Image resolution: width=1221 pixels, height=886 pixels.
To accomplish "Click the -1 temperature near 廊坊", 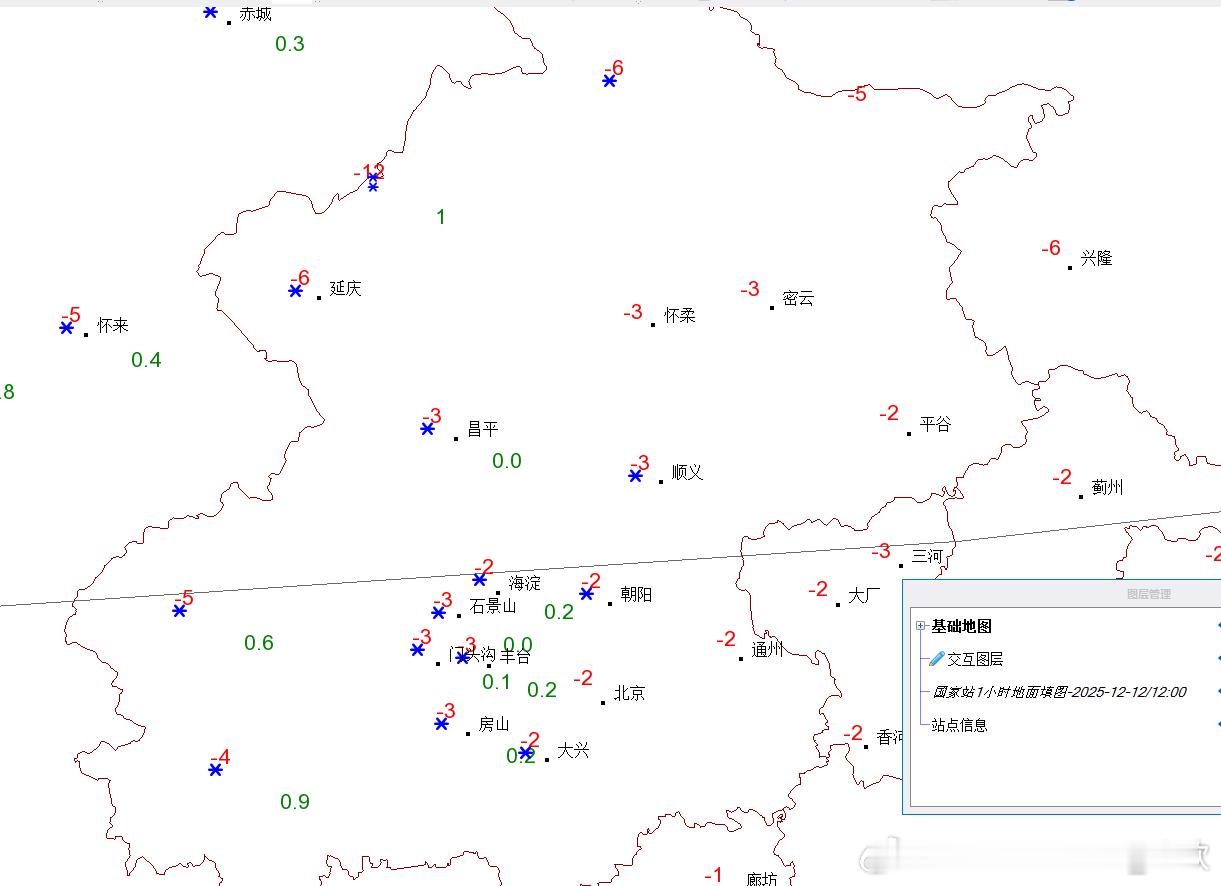I will pos(713,875).
